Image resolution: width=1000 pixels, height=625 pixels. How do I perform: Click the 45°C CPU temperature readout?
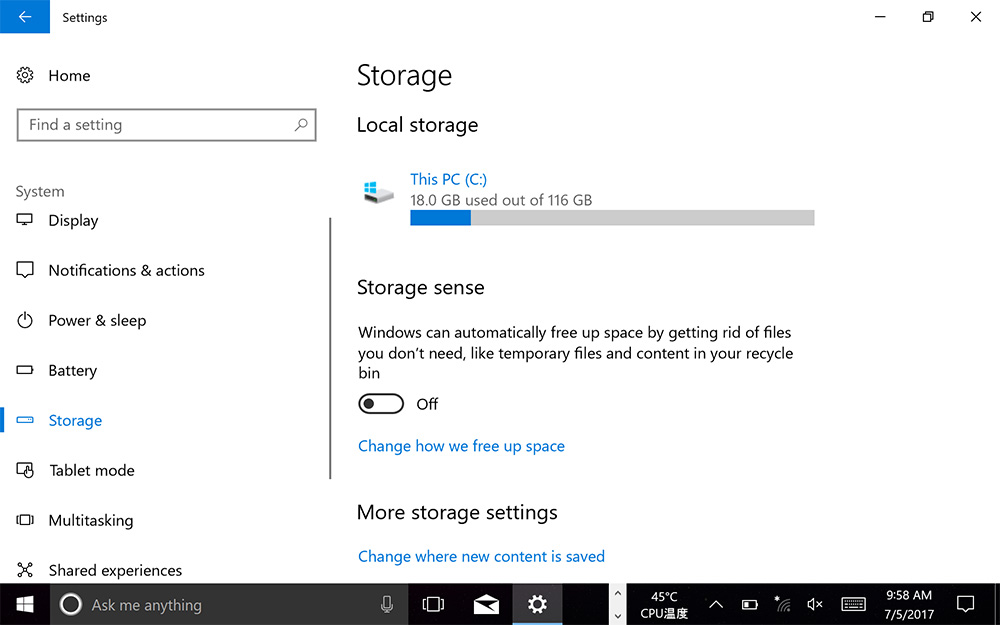[664, 604]
